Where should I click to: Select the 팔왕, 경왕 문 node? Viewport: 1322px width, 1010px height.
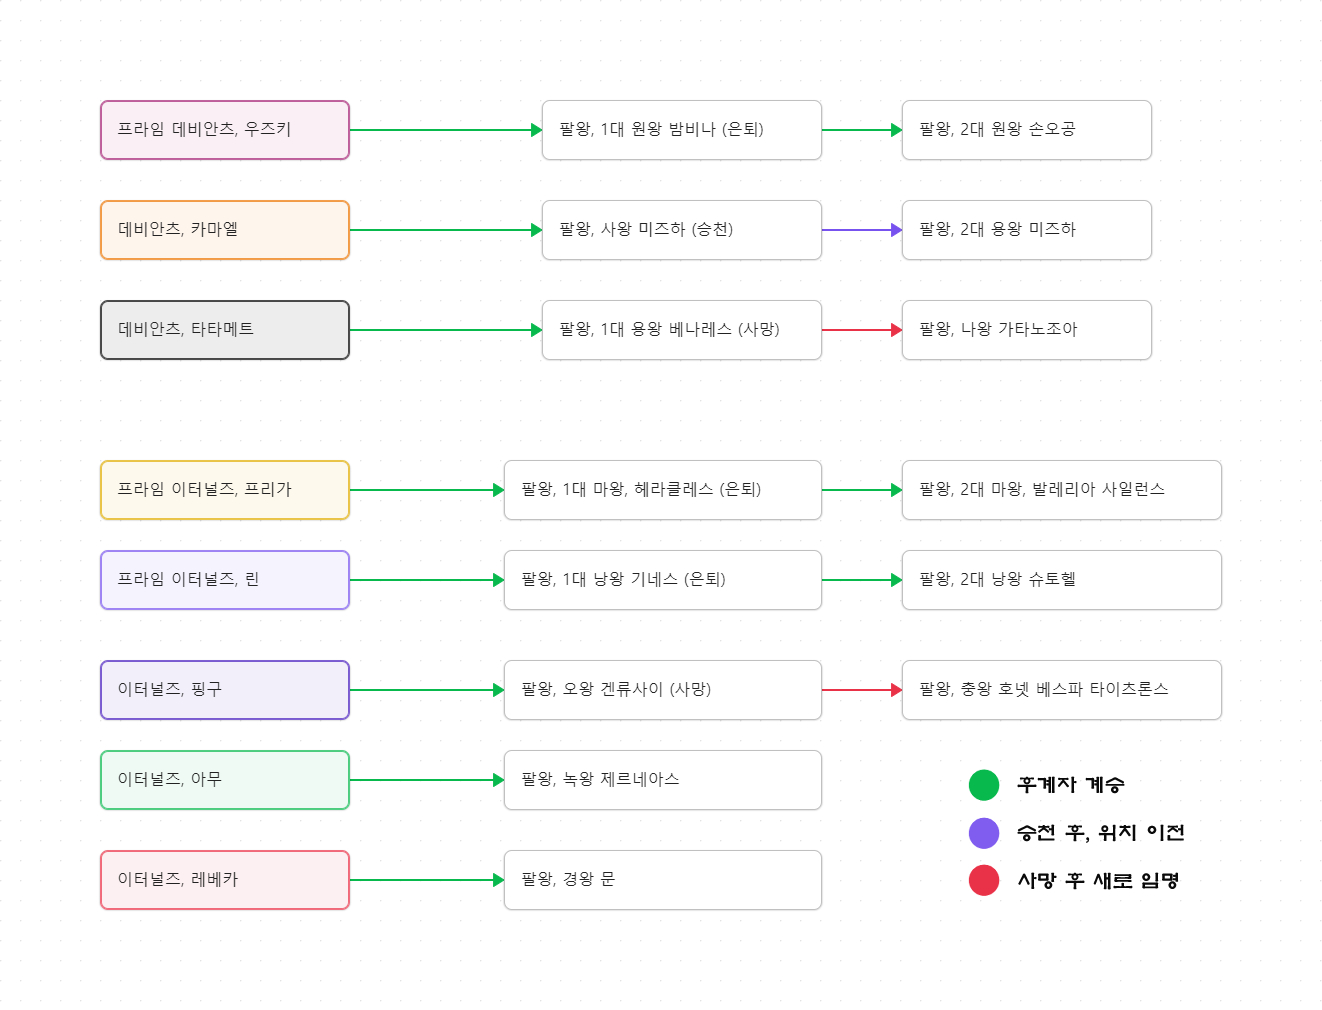point(662,880)
